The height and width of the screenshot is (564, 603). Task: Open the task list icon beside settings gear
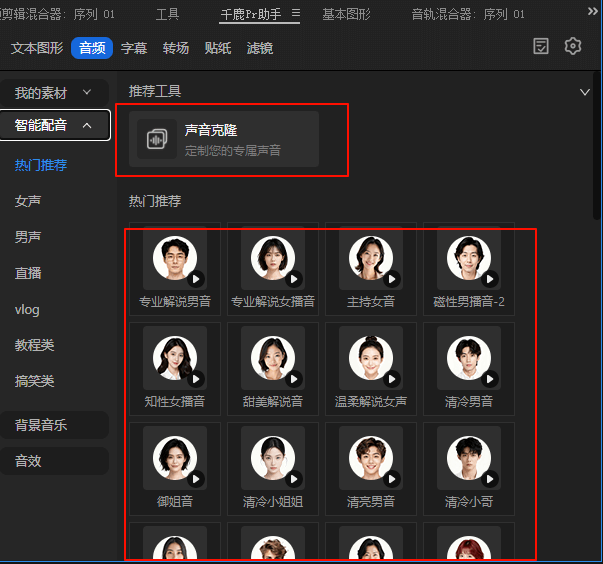(541, 47)
